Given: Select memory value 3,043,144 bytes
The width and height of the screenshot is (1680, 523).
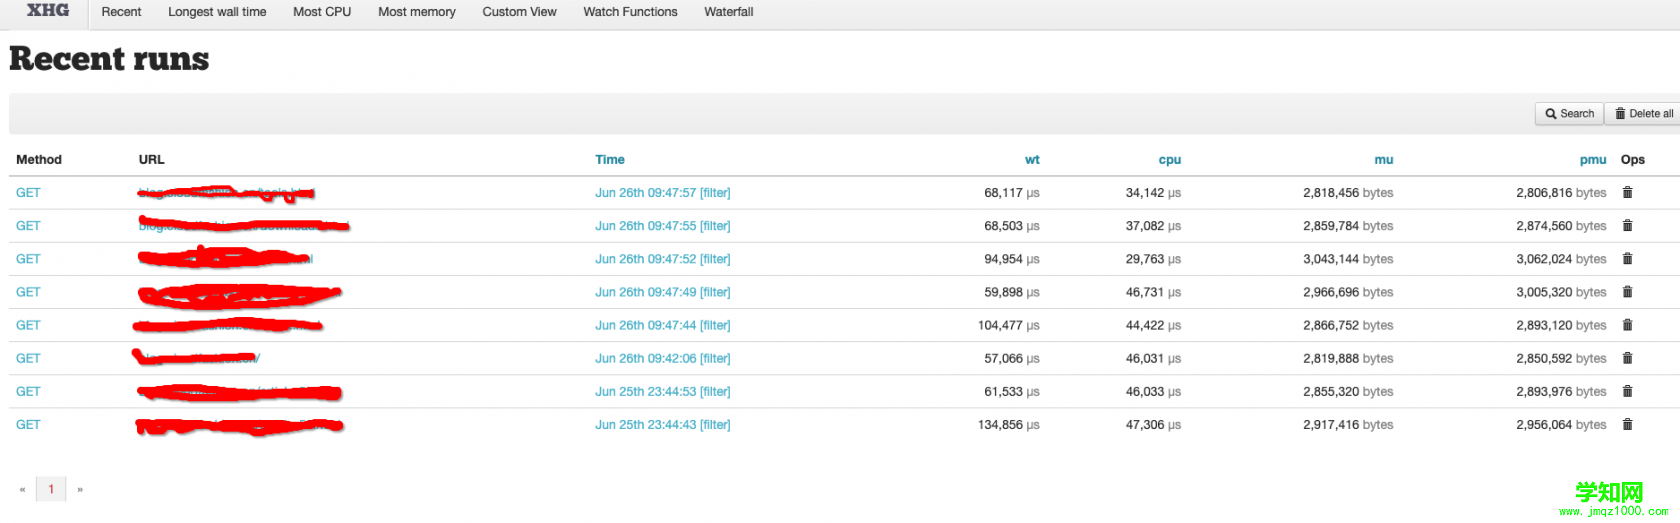Looking at the screenshot, I should (1348, 258).
